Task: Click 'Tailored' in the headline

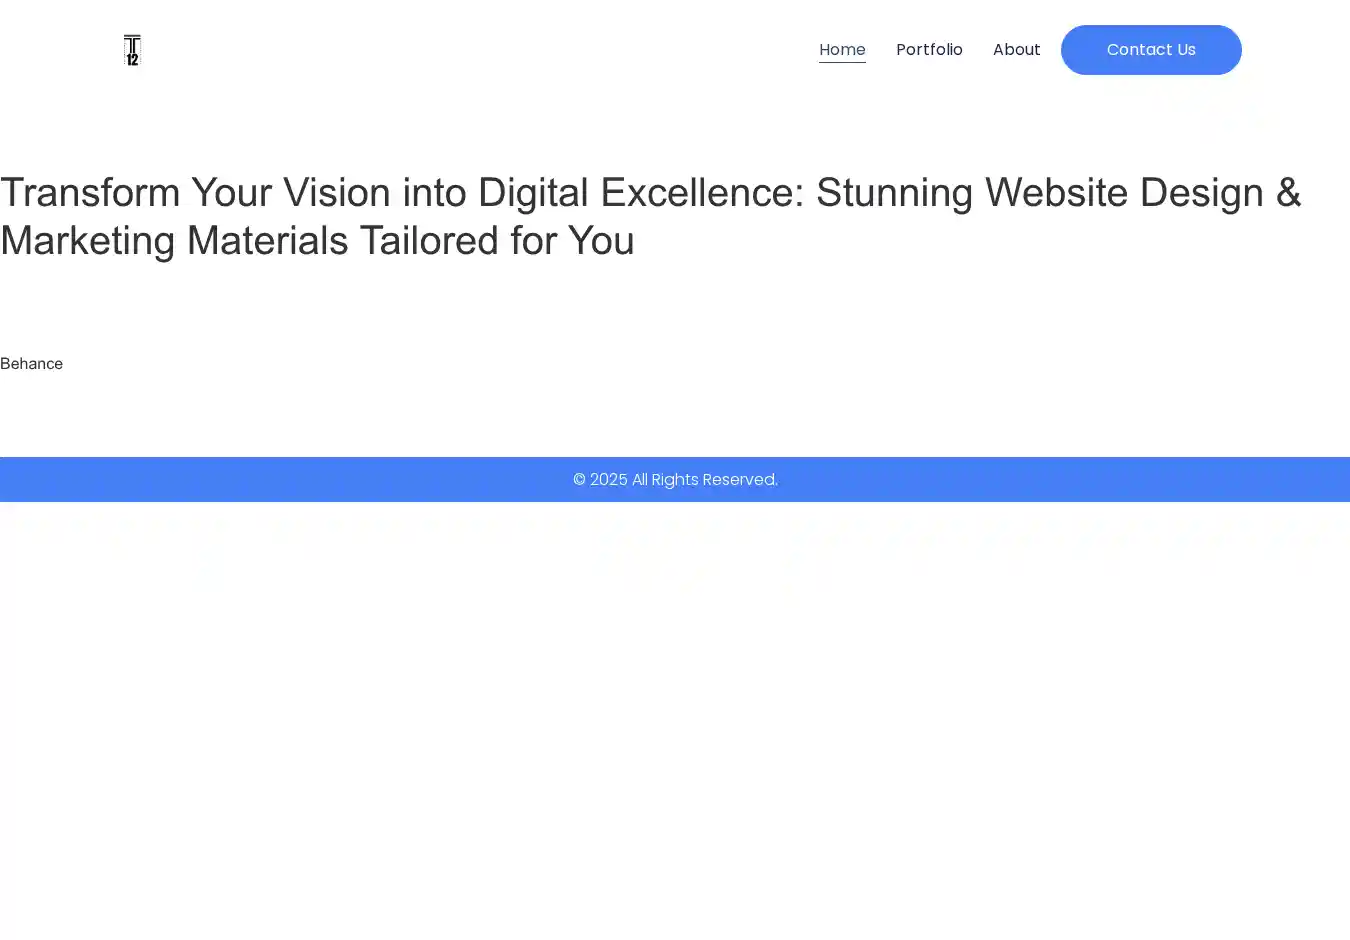Action: click(x=429, y=241)
